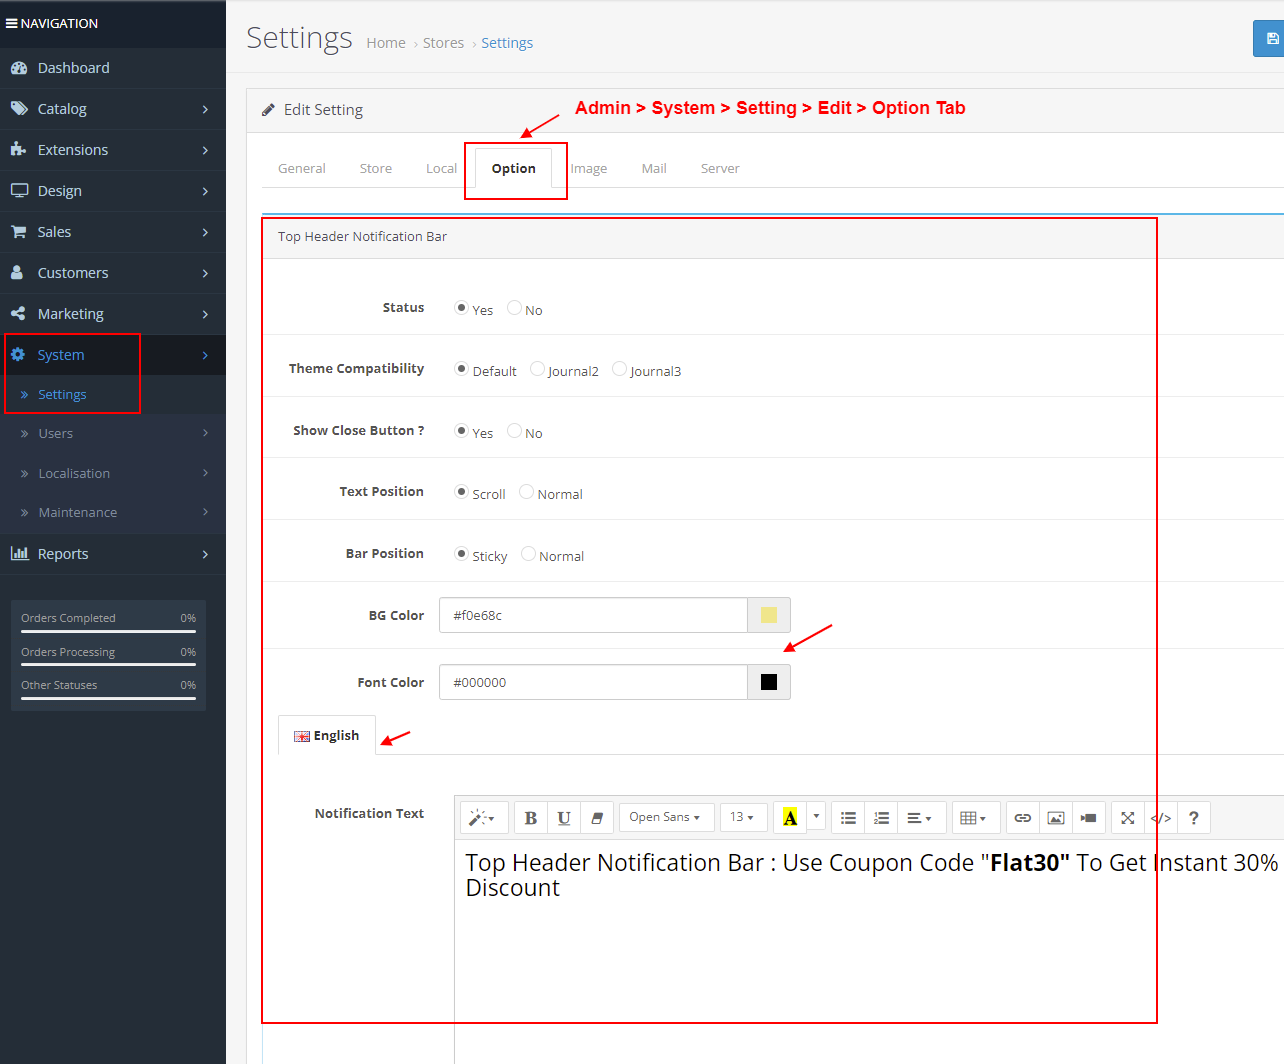The image size is (1284, 1064).
Task: Click the Stores breadcrumb link
Action: 443,43
